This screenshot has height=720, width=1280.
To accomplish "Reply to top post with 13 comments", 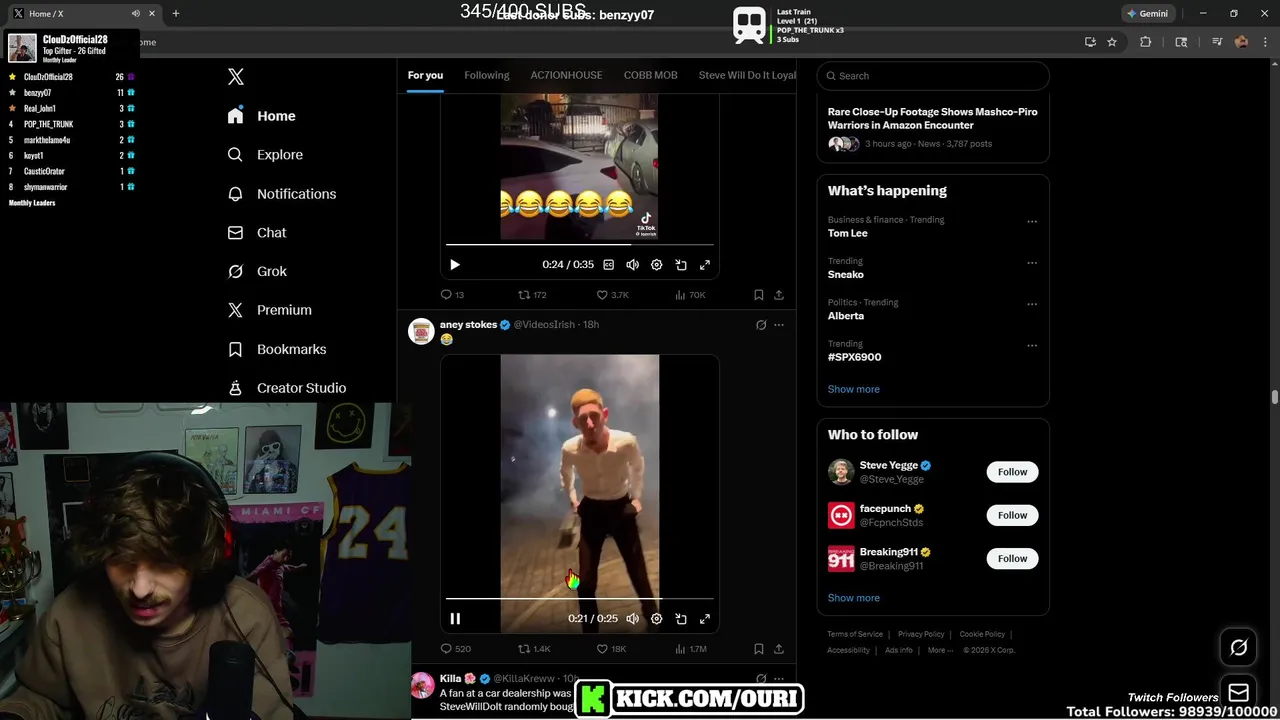I will coord(453,295).
